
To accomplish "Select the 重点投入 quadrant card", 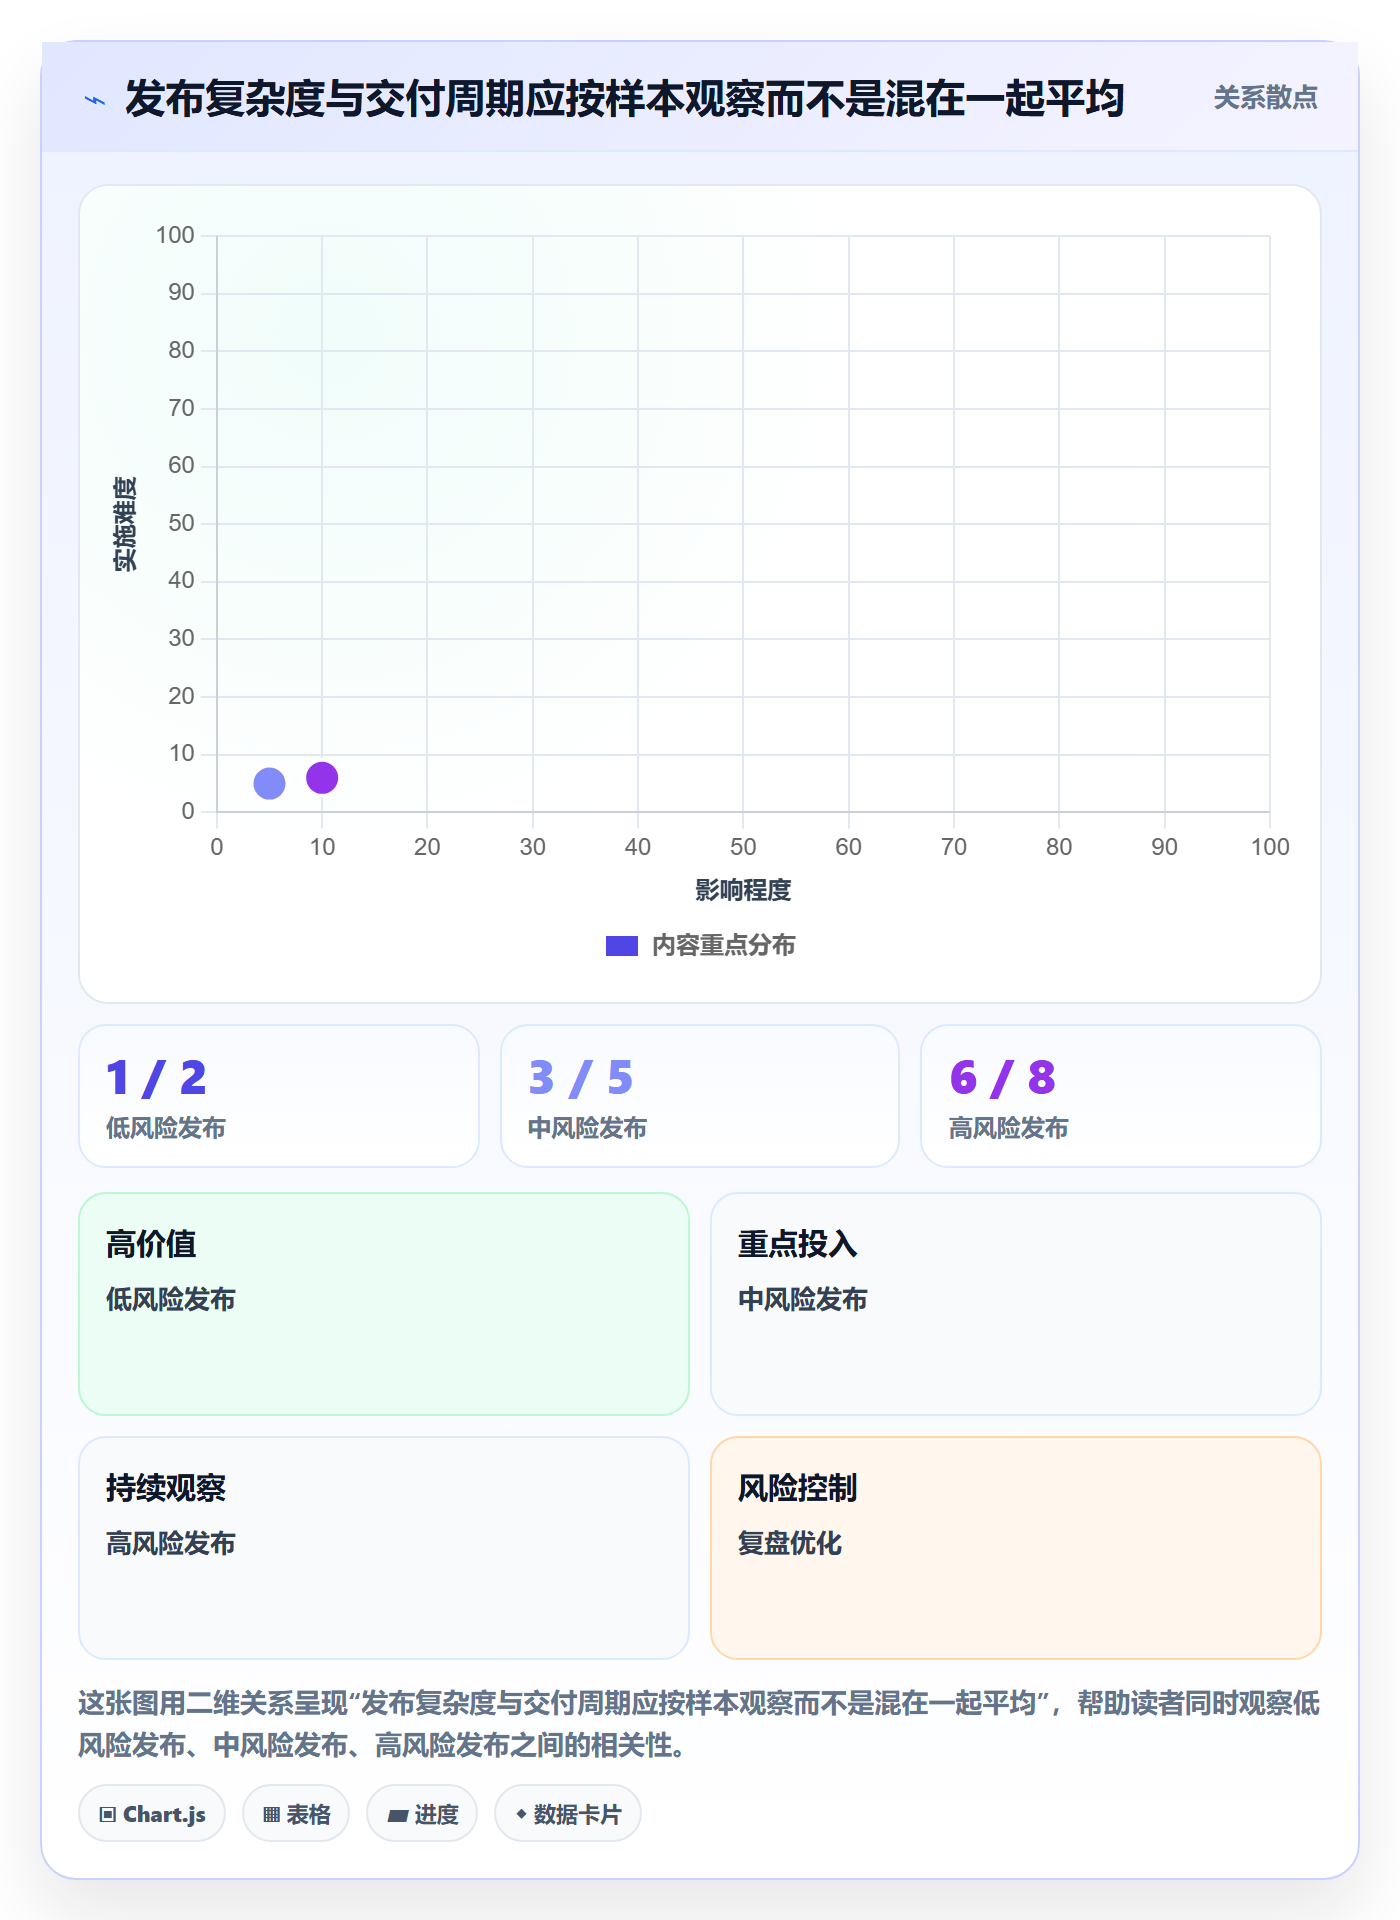I will click(1016, 1304).
